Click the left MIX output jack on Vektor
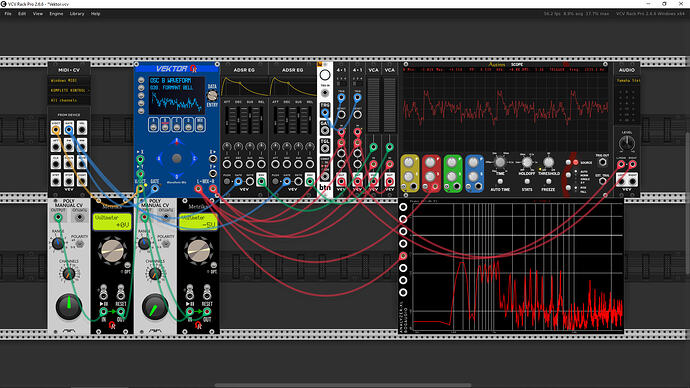 [x=198, y=189]
